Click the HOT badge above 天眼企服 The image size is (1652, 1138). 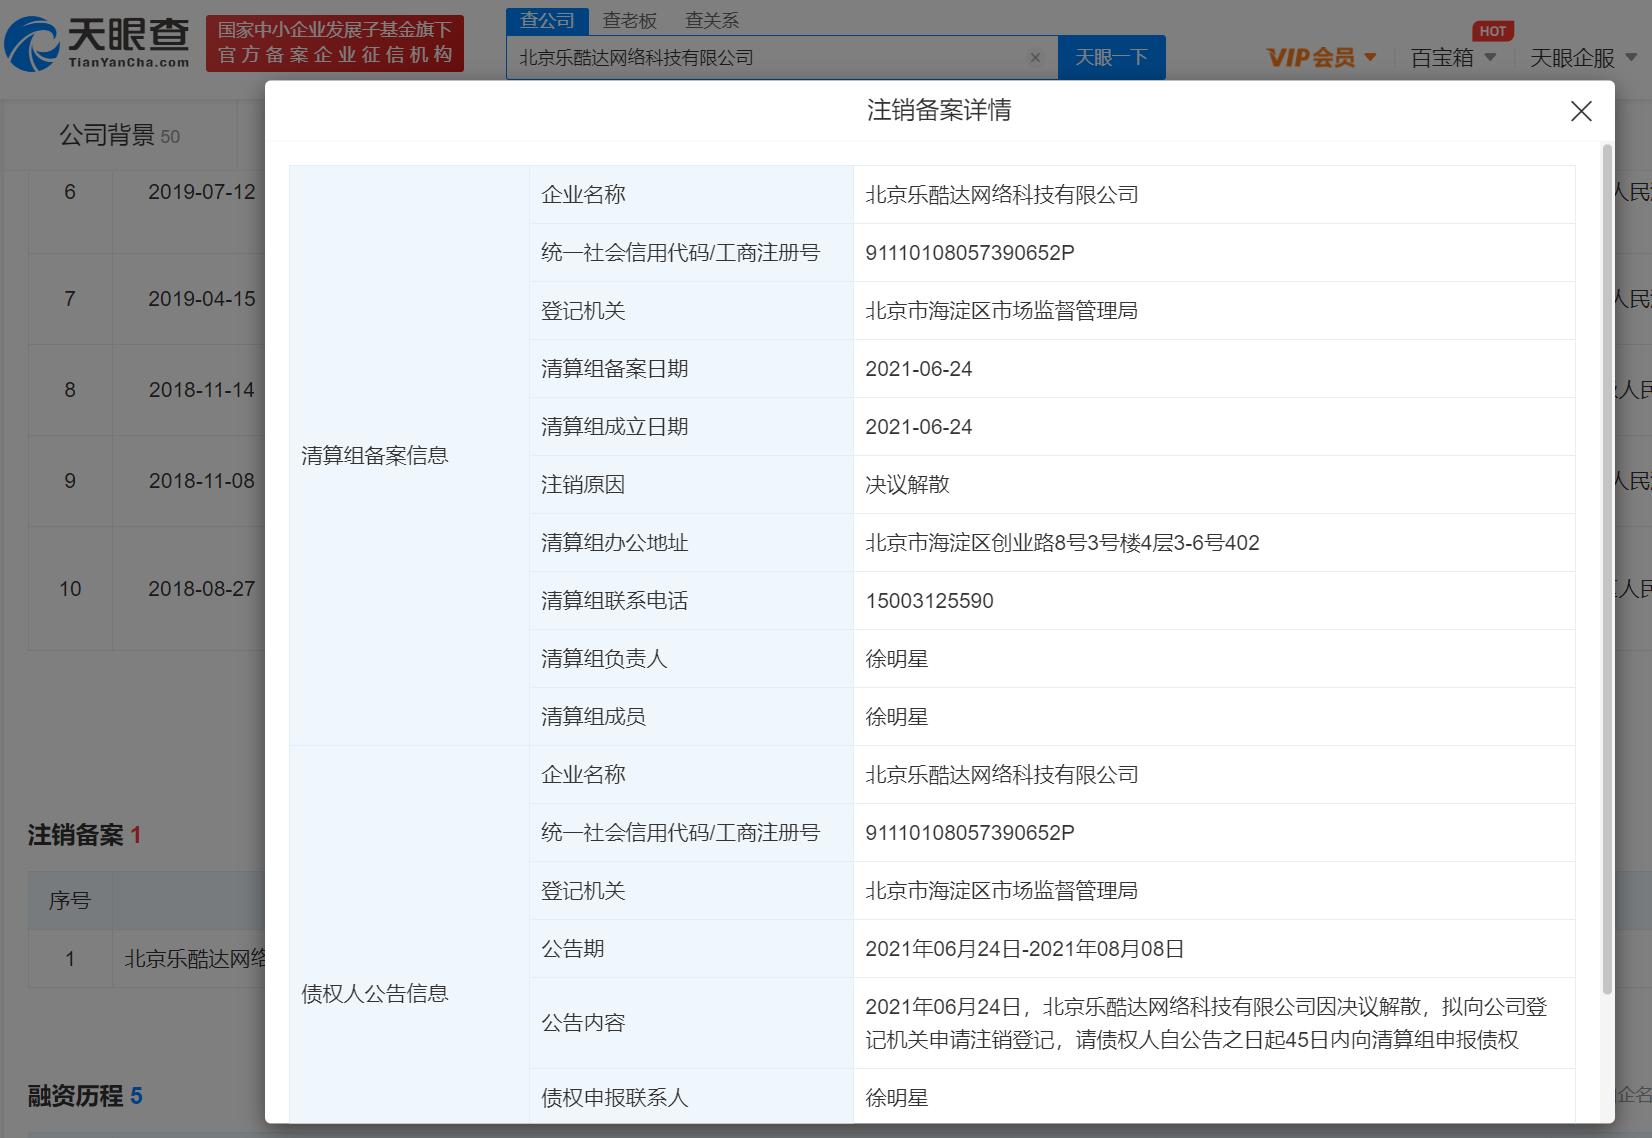pos(1493,30)
